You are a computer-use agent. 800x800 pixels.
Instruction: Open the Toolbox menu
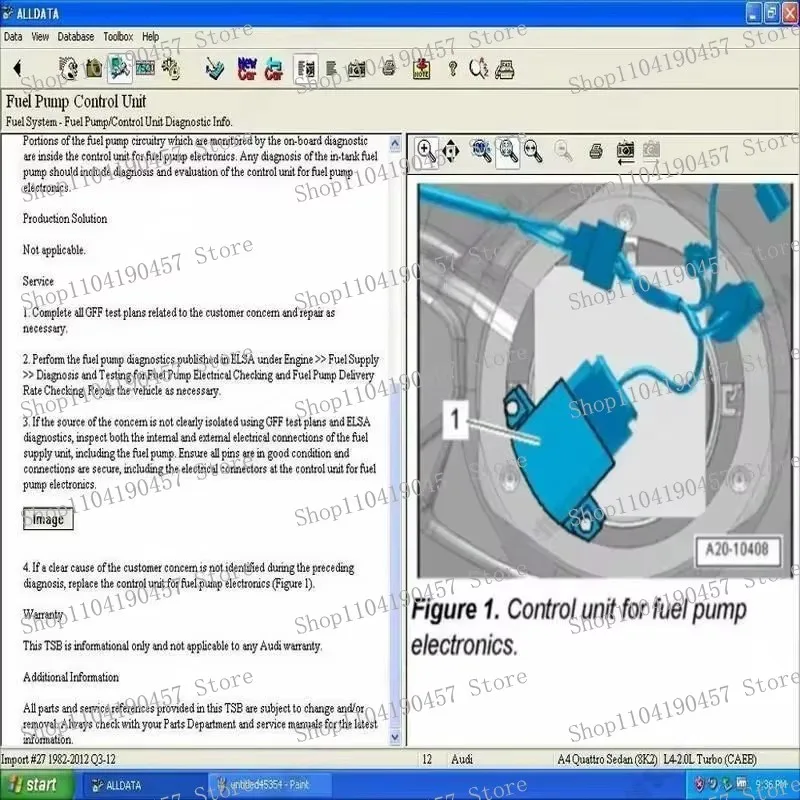click(118, 37)
